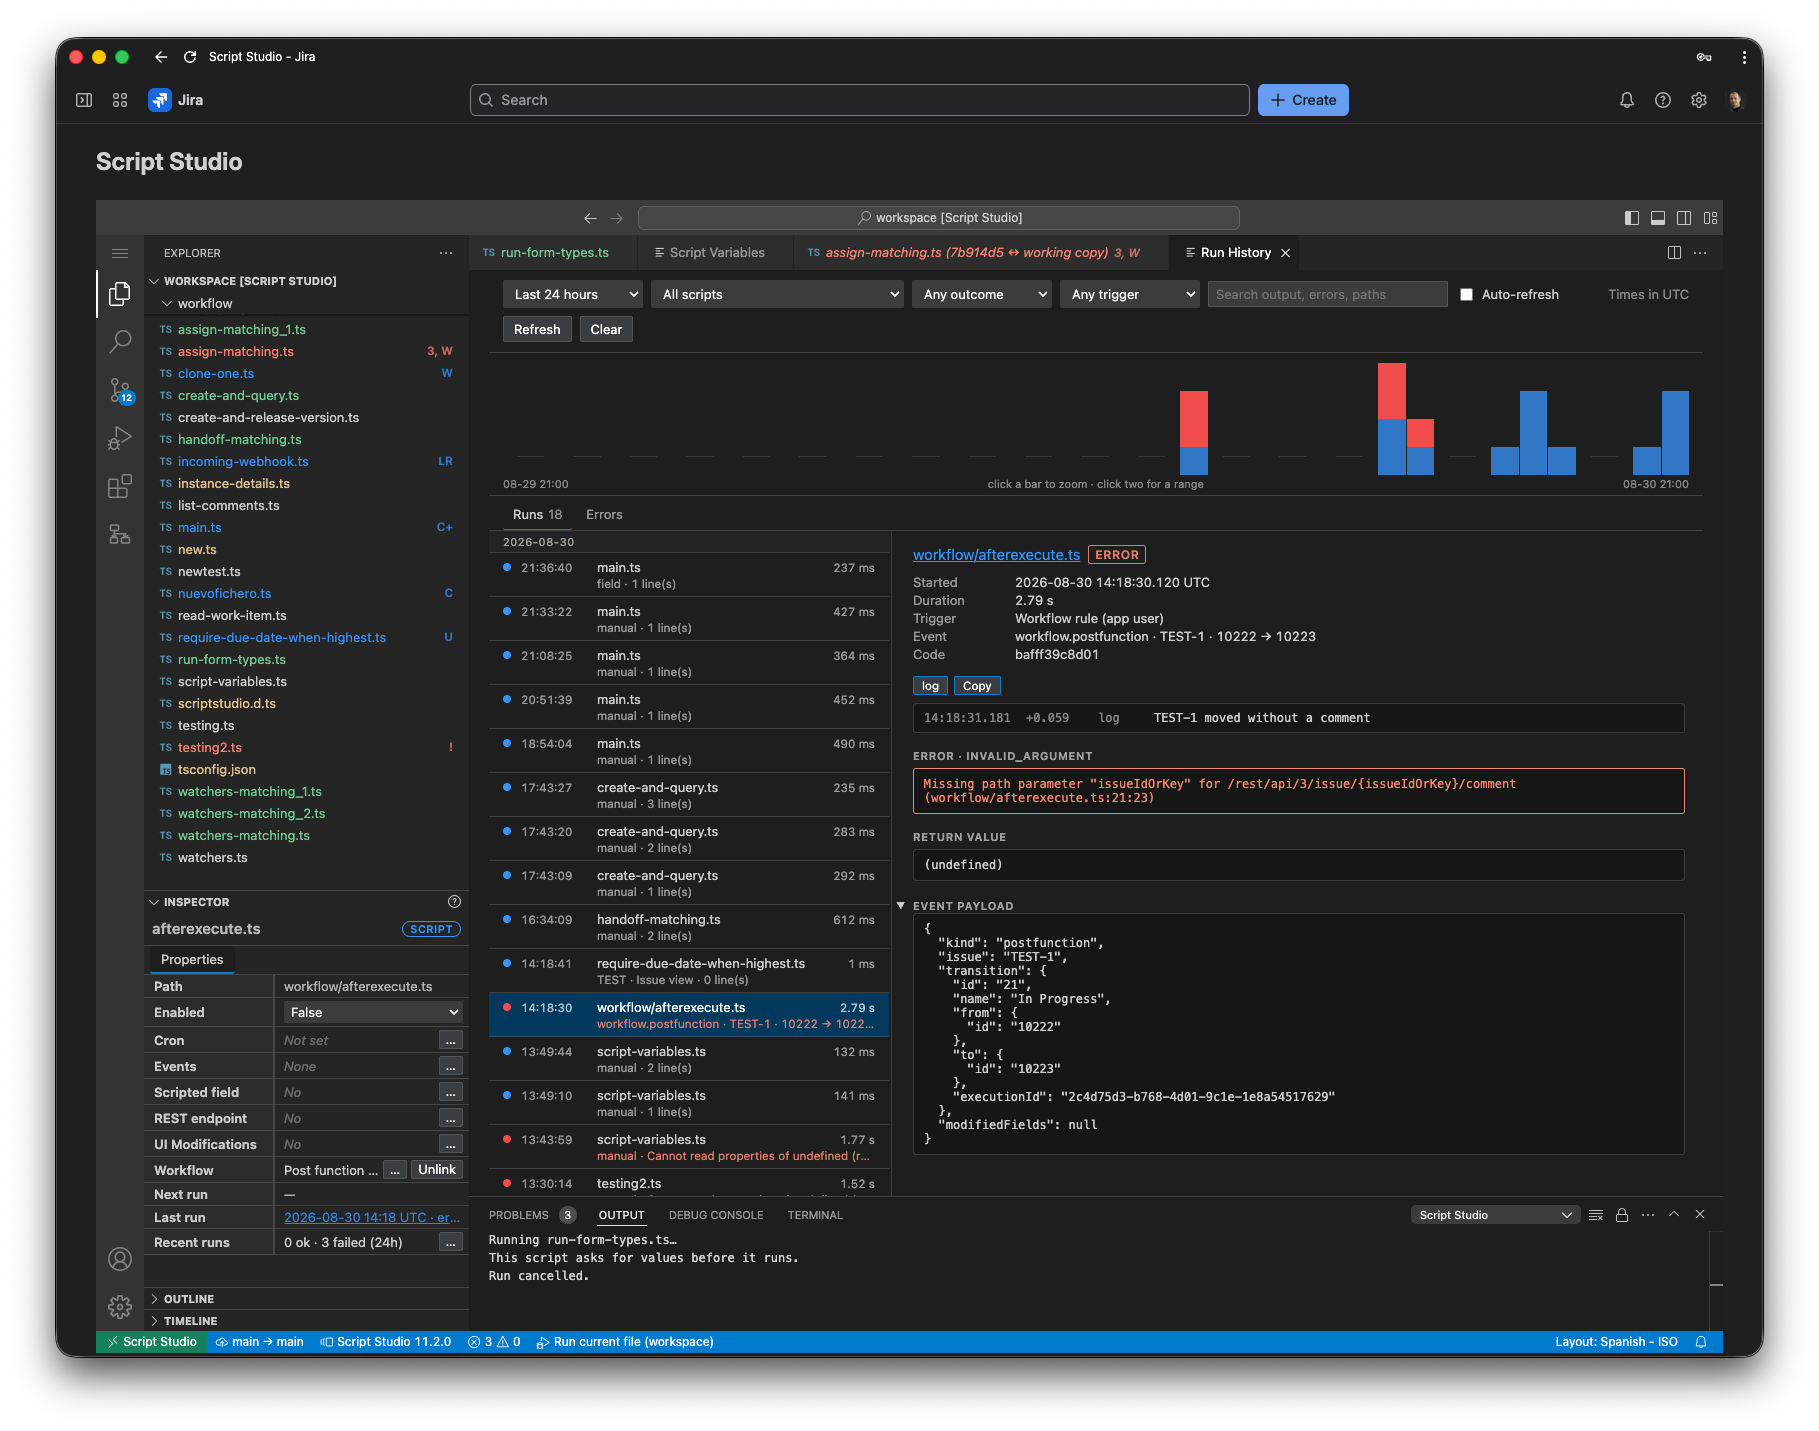Open the Terminal panel tab
The width and height of the screenshot is (1819, 1431).
tap(815, 1215)
